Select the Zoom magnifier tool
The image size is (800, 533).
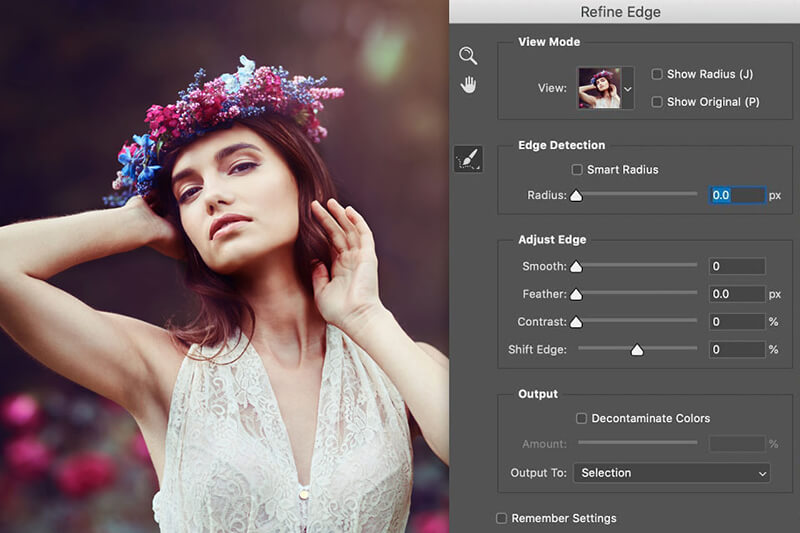coord(468,56)
